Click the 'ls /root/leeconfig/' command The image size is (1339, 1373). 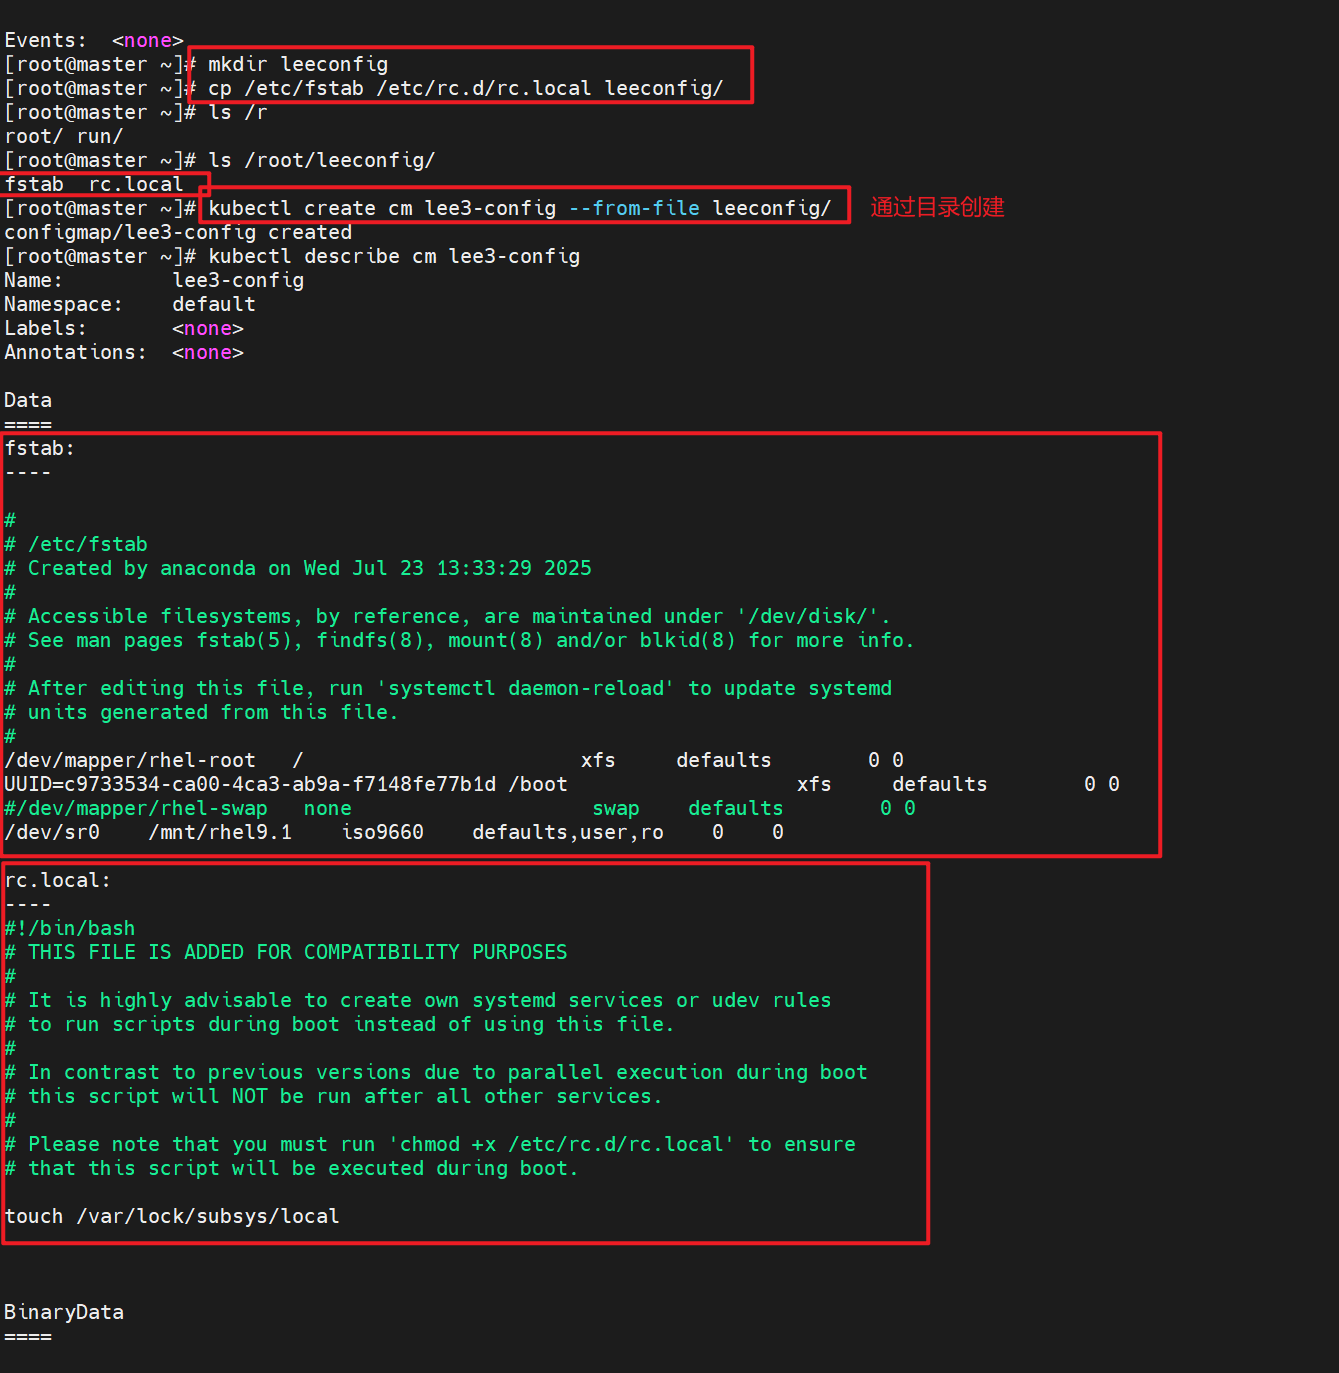click(x=322, y=160)
